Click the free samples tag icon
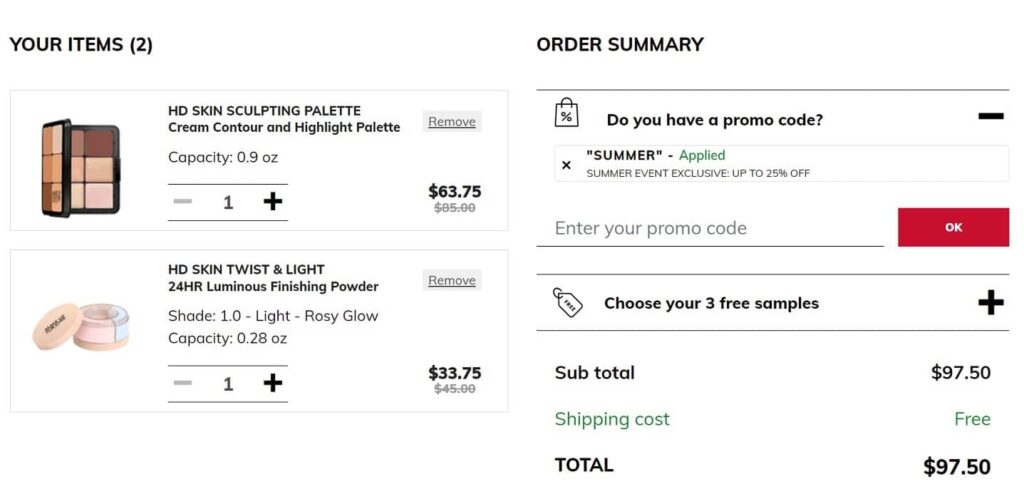The image size is (1024, 499). (x=568, y=302)
